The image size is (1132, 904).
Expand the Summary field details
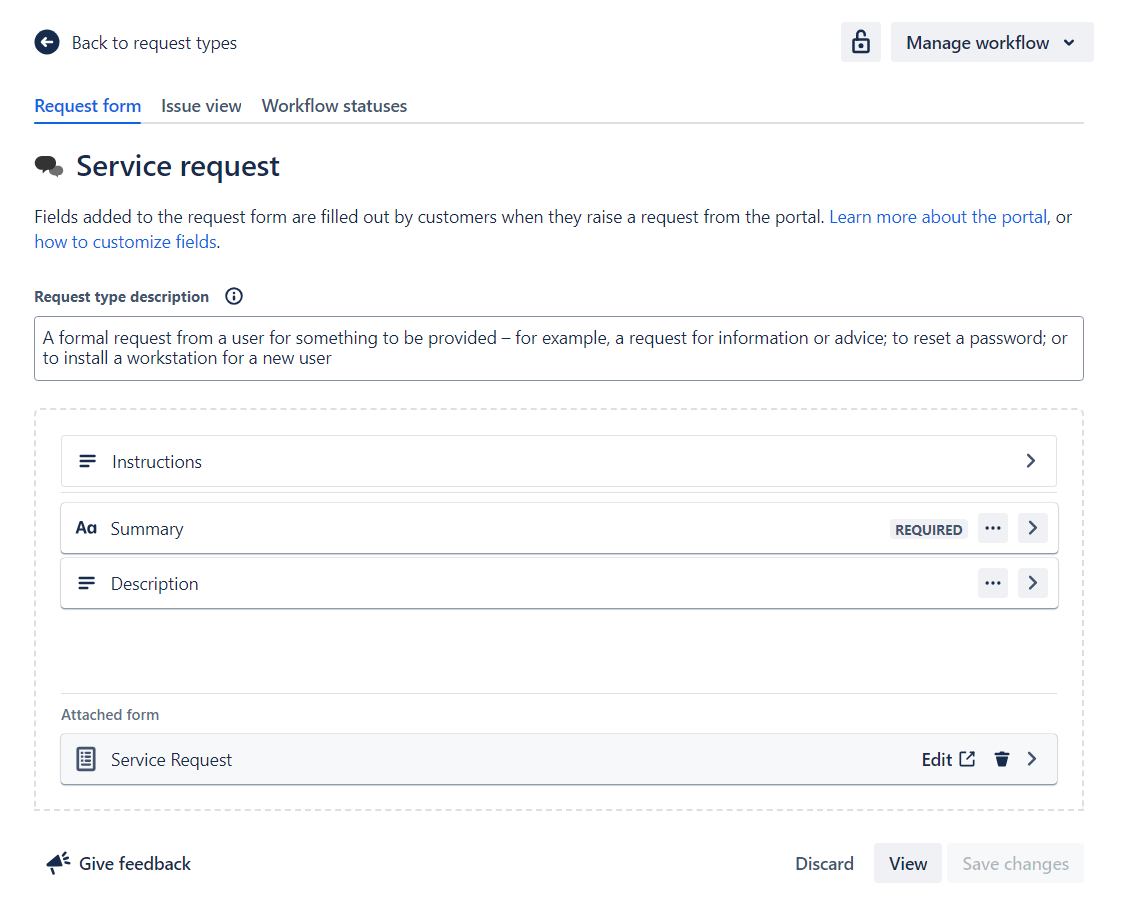[1032, 528]
